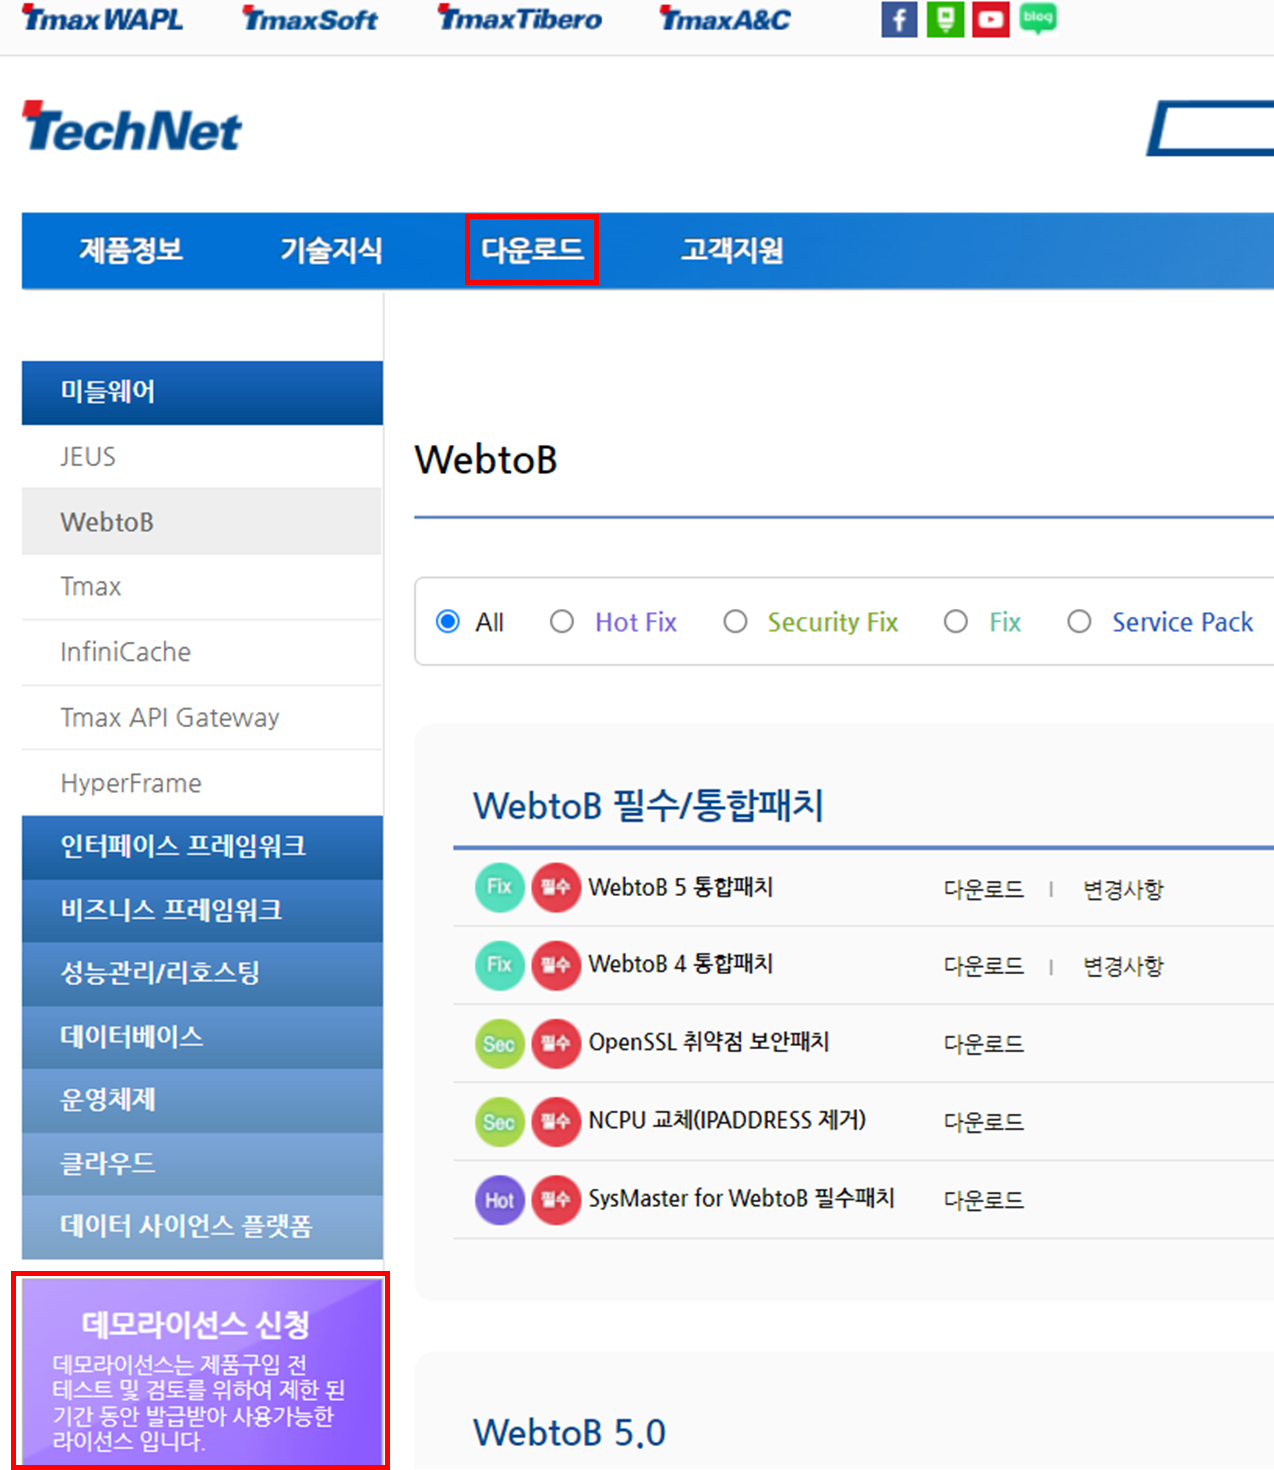
Task: Expand the 데이터베이스 category
Action: coord(201,1037)
